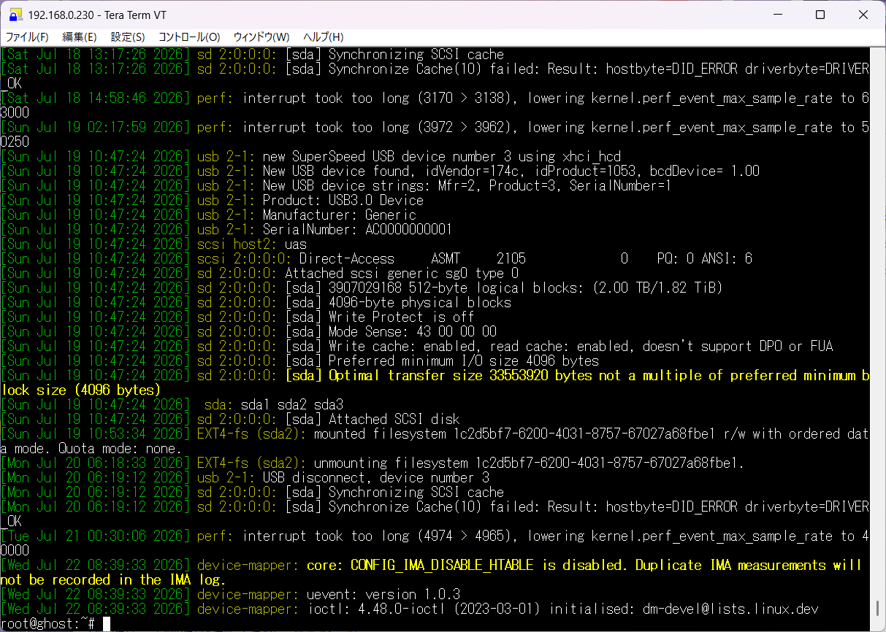The height and width of the screenshot is (632, 886).
Task: Click the '(3170 > 3138)' perf value
Action: pos(467,98)
